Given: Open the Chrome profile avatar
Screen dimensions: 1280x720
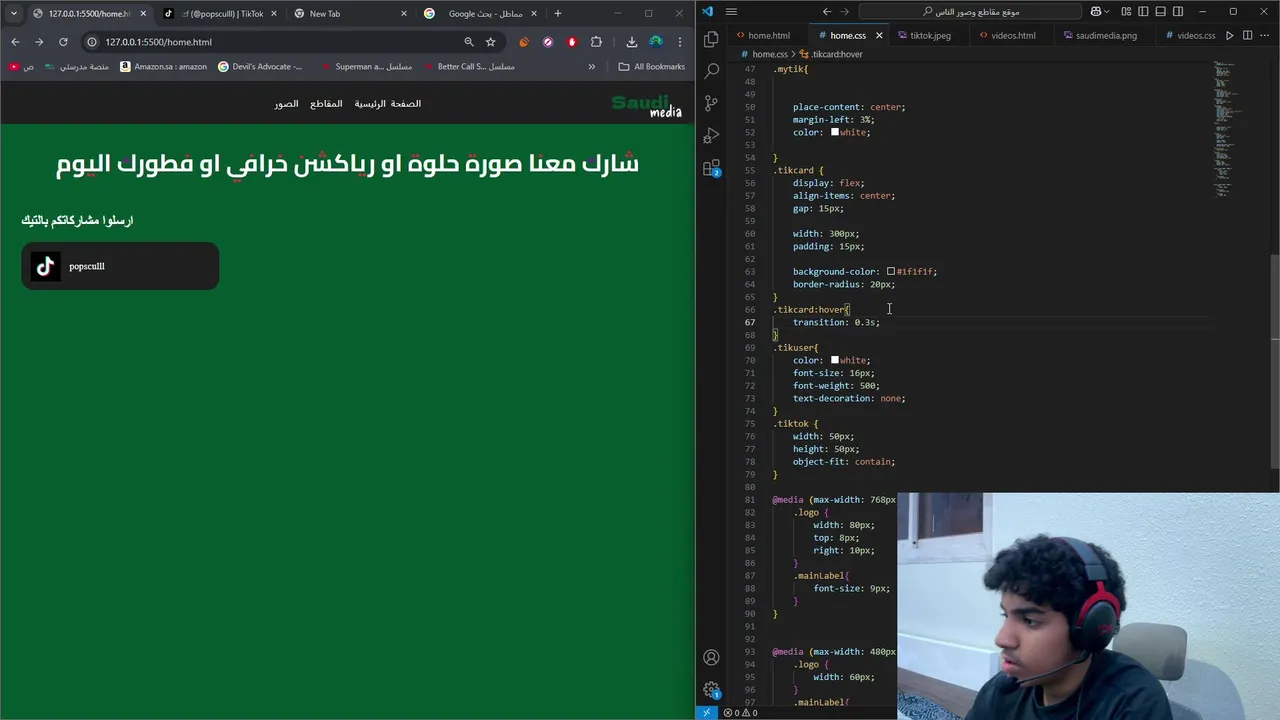Looking at the screenshot, I should 656,42.
